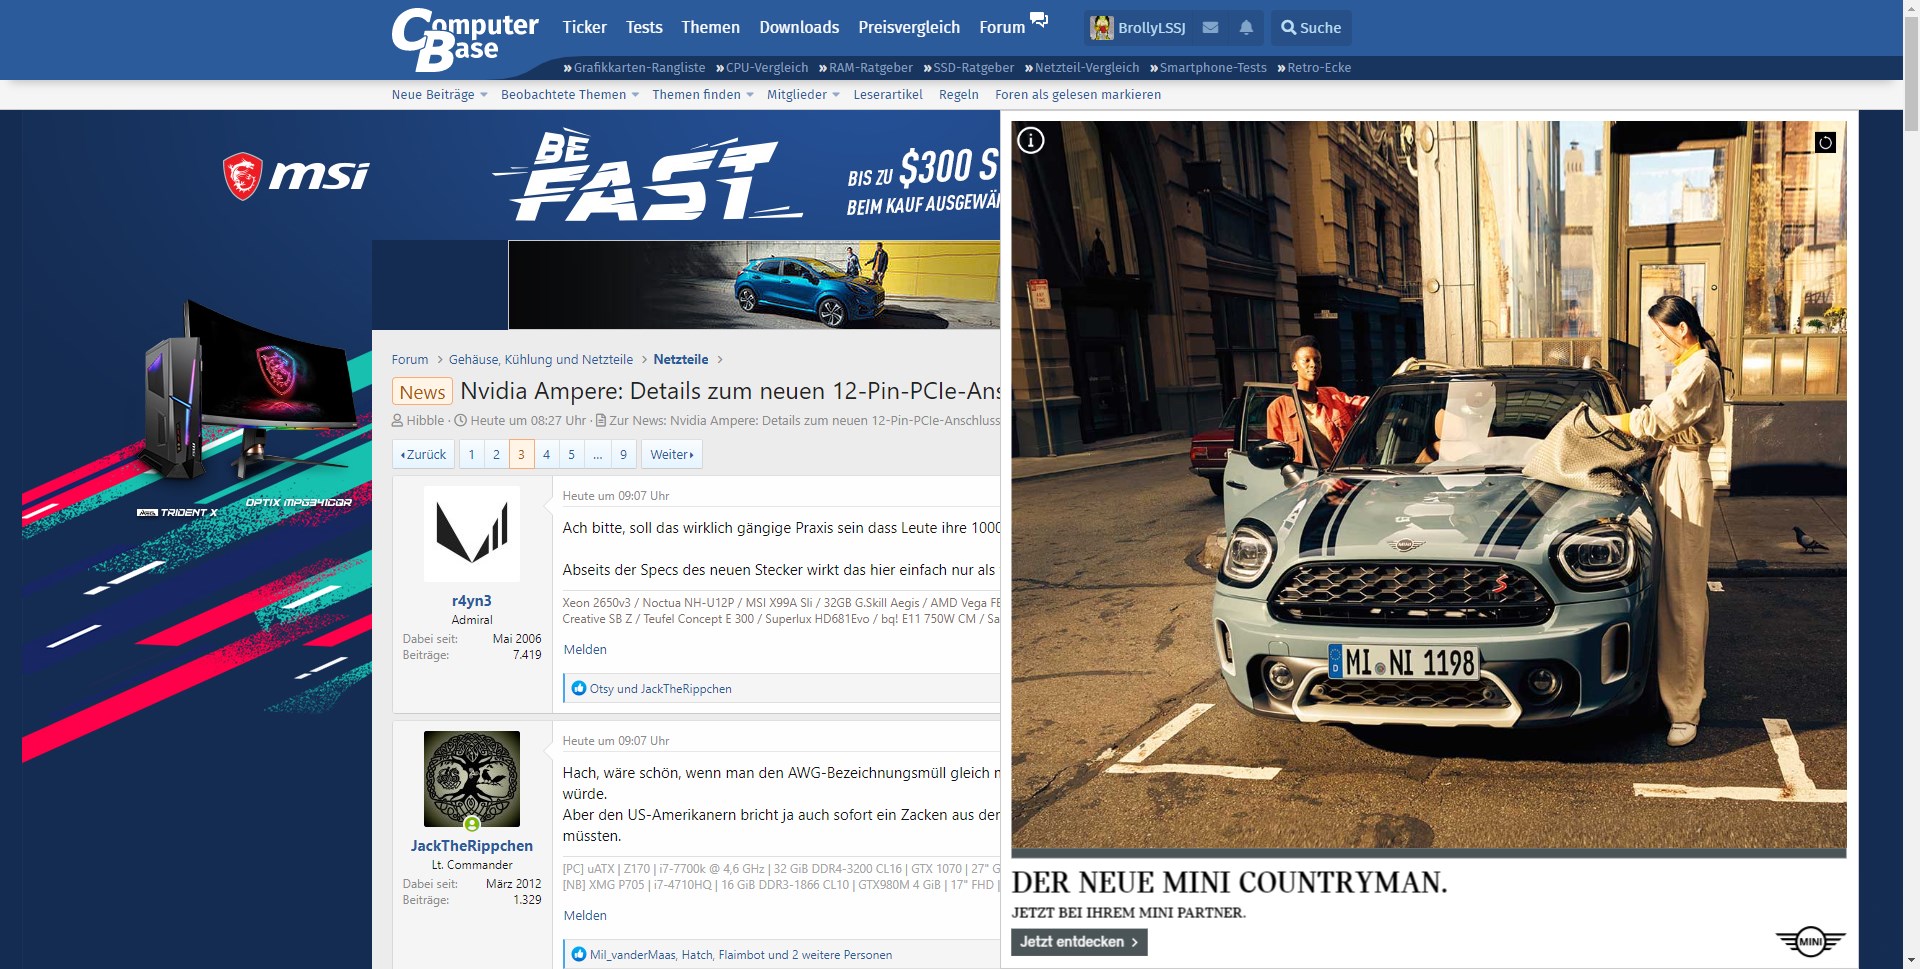The width and height of the screenshot is (1920, 969).
Task: Go to next page with Weiter
Action: click(x=672, y=454)
